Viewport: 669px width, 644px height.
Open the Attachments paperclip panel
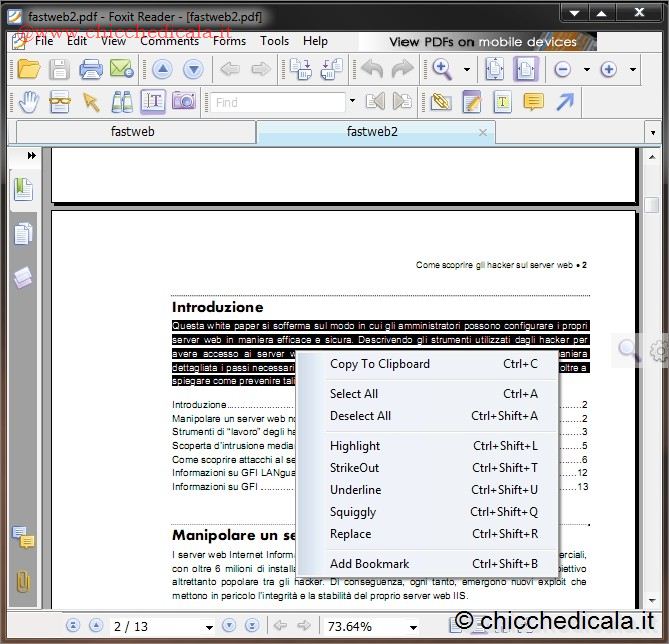[x=23, y=581]
